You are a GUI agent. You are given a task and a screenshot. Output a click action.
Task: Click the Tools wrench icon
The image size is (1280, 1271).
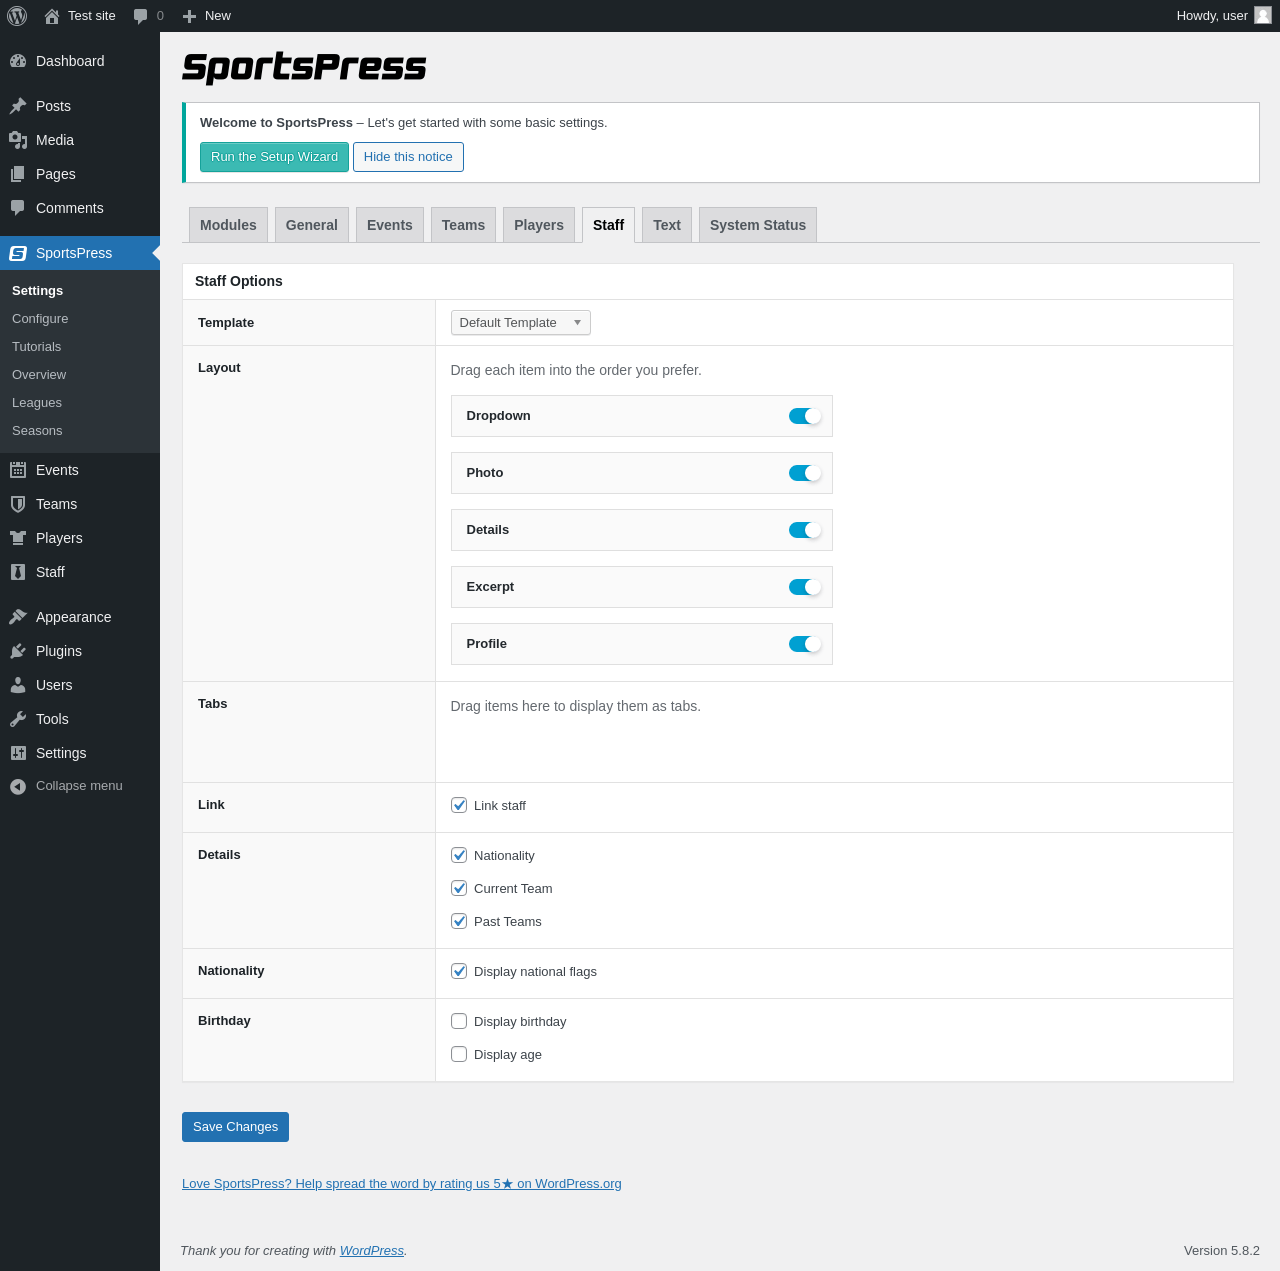[x=18, y=719]
